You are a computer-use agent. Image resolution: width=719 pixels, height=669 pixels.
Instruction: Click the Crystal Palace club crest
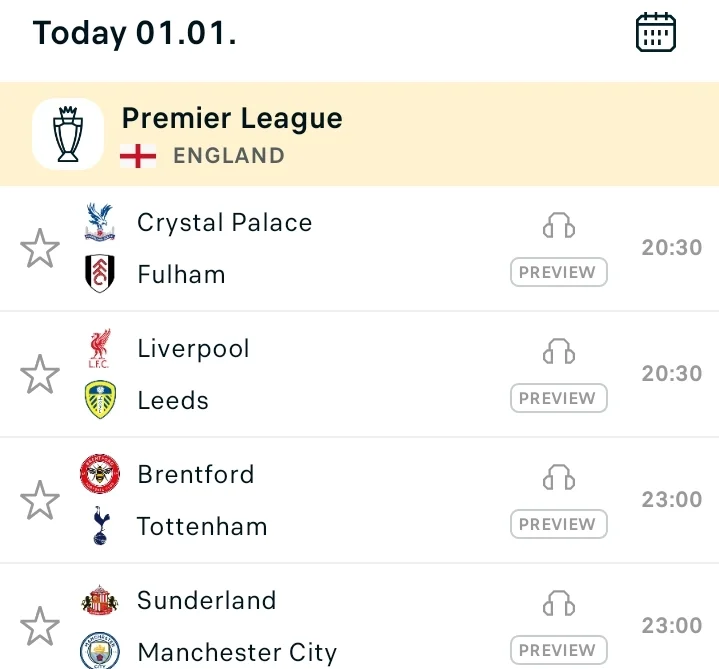coord(99,222)
